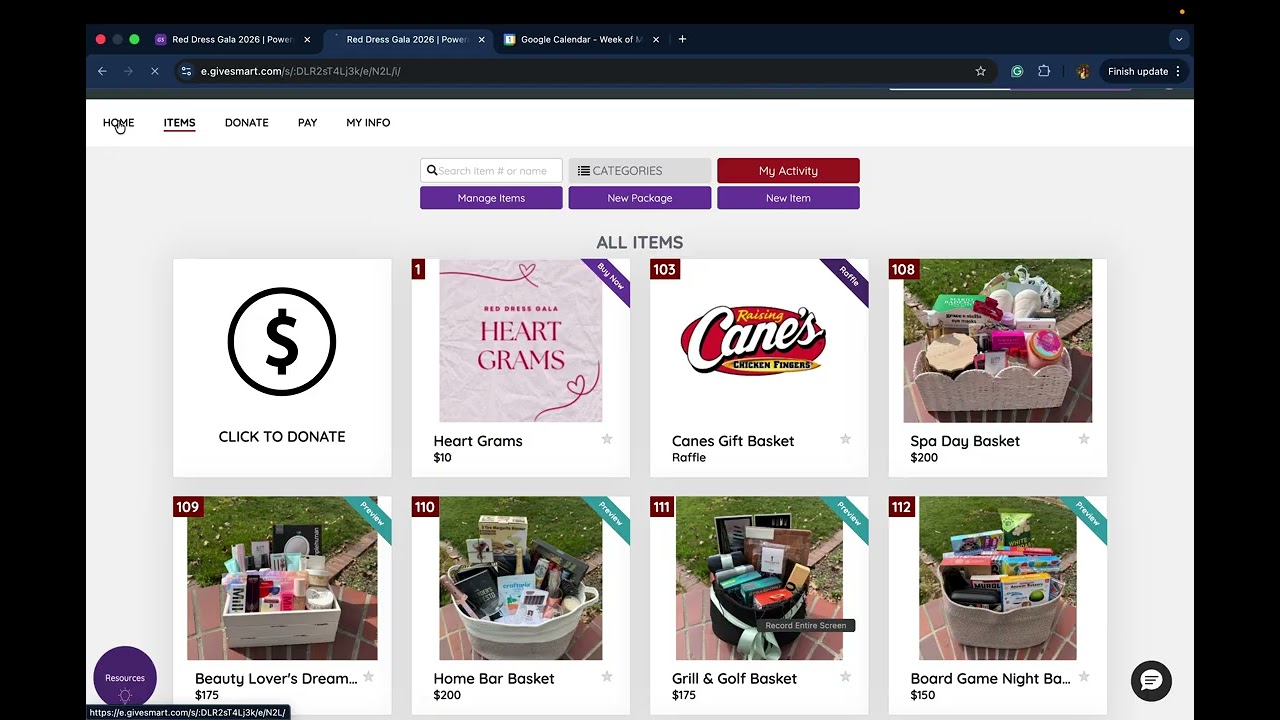Open the DONATE navigation link
Screen dimensions: 1280x720
(246, 122)
